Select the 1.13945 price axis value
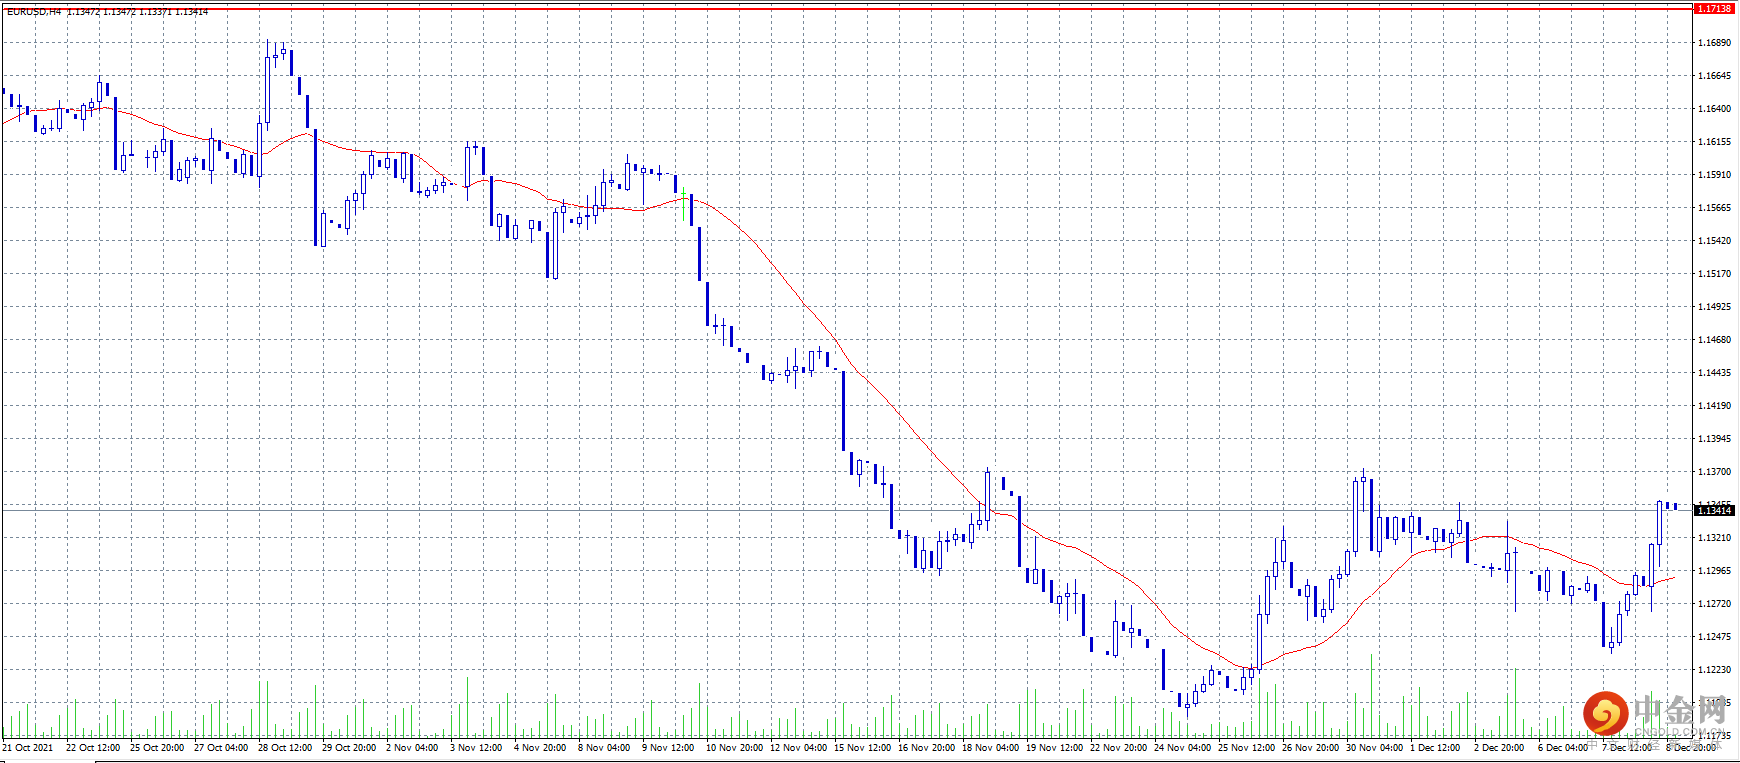This screenshot has height=763, width=1740. coord(1714,439)
